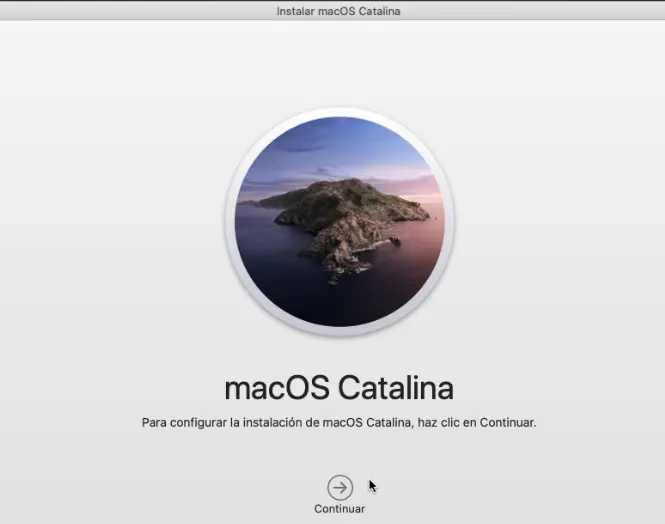Click the blank window area right of the logo

tap(560, 220)
